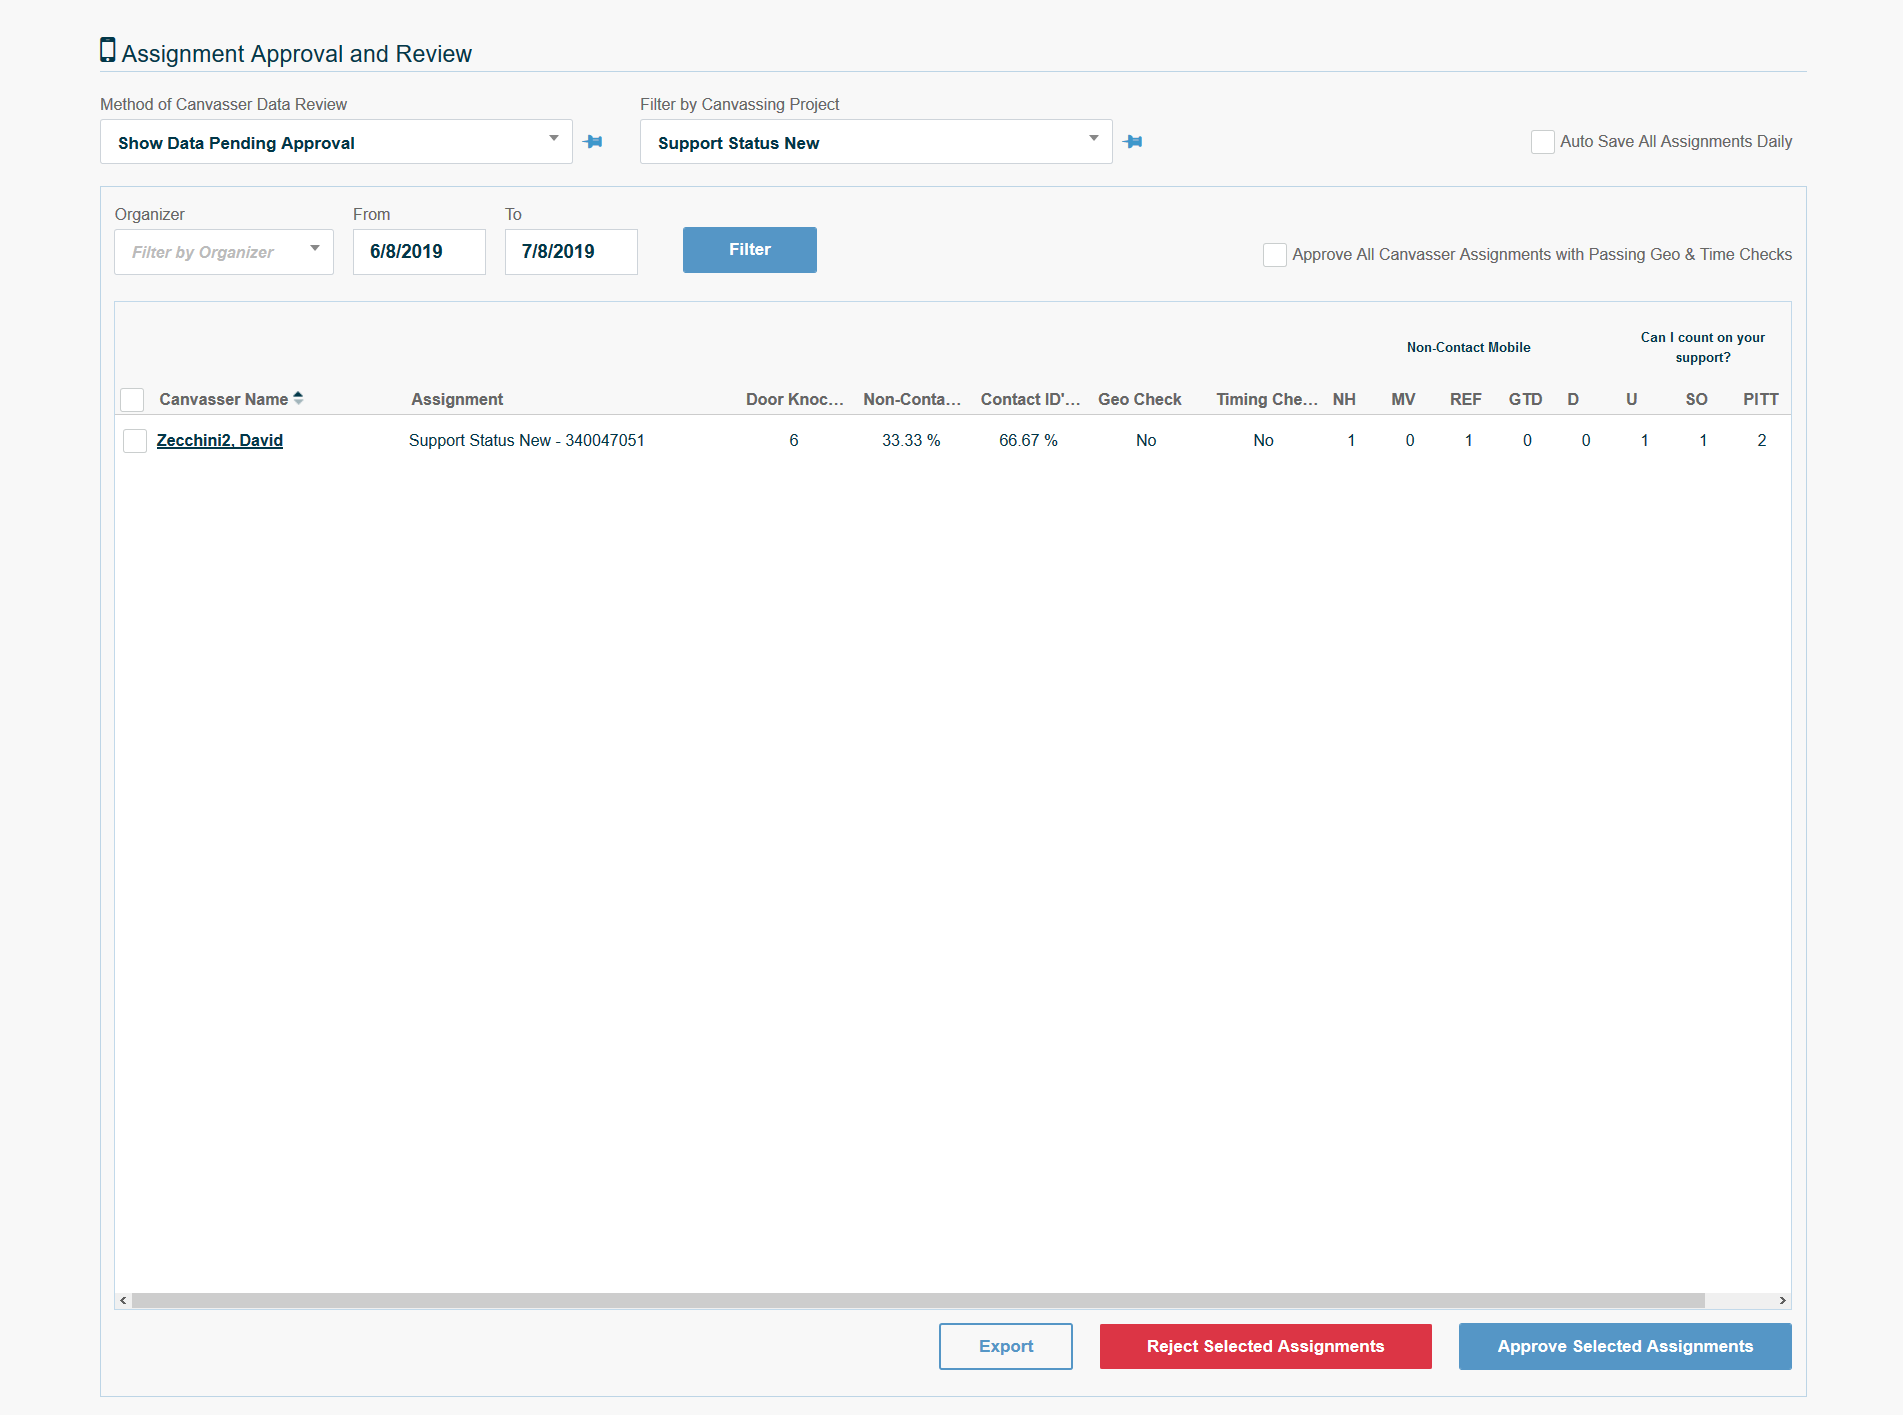The height and width of the screenshot is (1415, 1903).
Task: Check Approve All Canvasser Assignments with Passing checks
Action: click(x=1274, y=255)
